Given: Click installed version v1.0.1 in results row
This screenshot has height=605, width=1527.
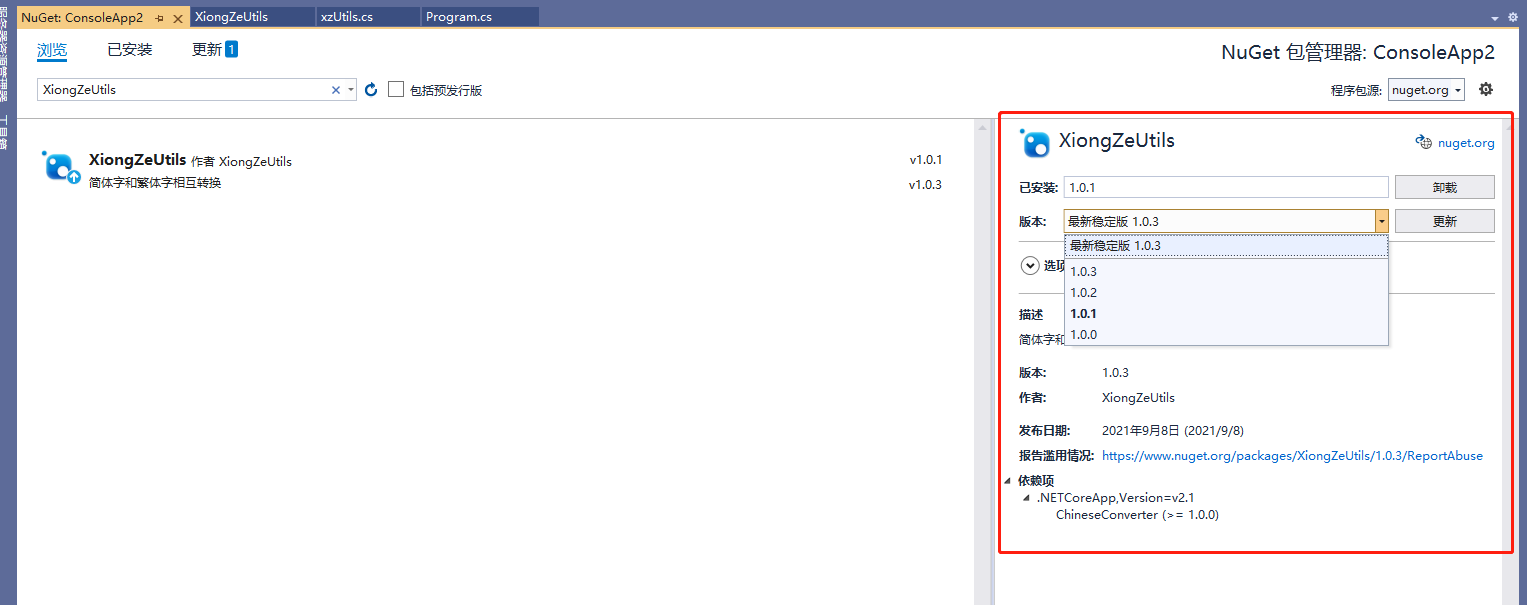Looking at the screenshot, I should pyautogui.click(x=926, y=160).
